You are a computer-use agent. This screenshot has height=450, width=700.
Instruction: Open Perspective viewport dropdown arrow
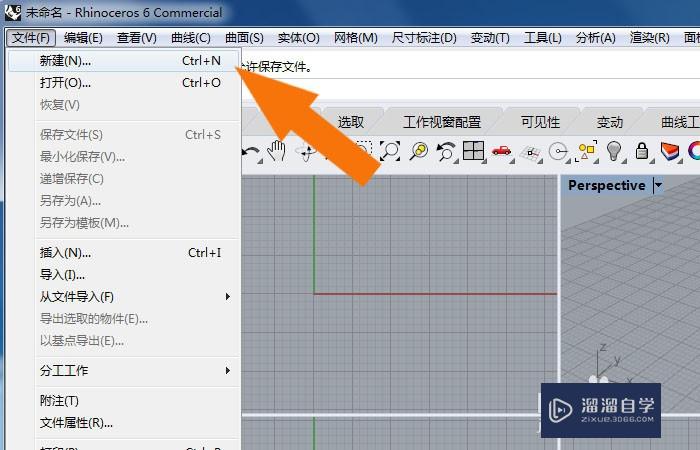(658, 185)
